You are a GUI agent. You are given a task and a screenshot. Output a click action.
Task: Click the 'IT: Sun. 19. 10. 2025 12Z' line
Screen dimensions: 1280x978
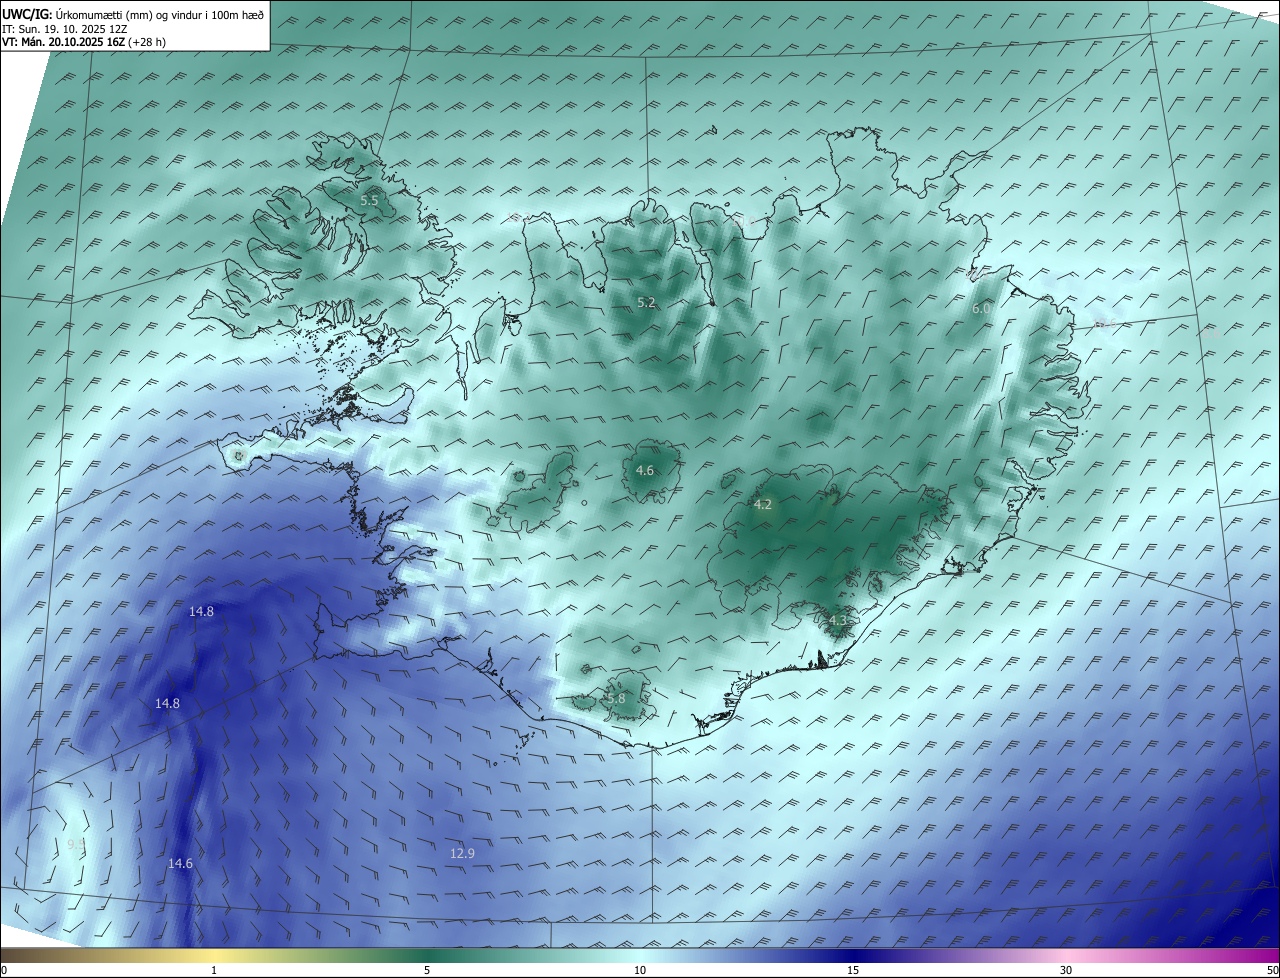click(x=65, y=29)
